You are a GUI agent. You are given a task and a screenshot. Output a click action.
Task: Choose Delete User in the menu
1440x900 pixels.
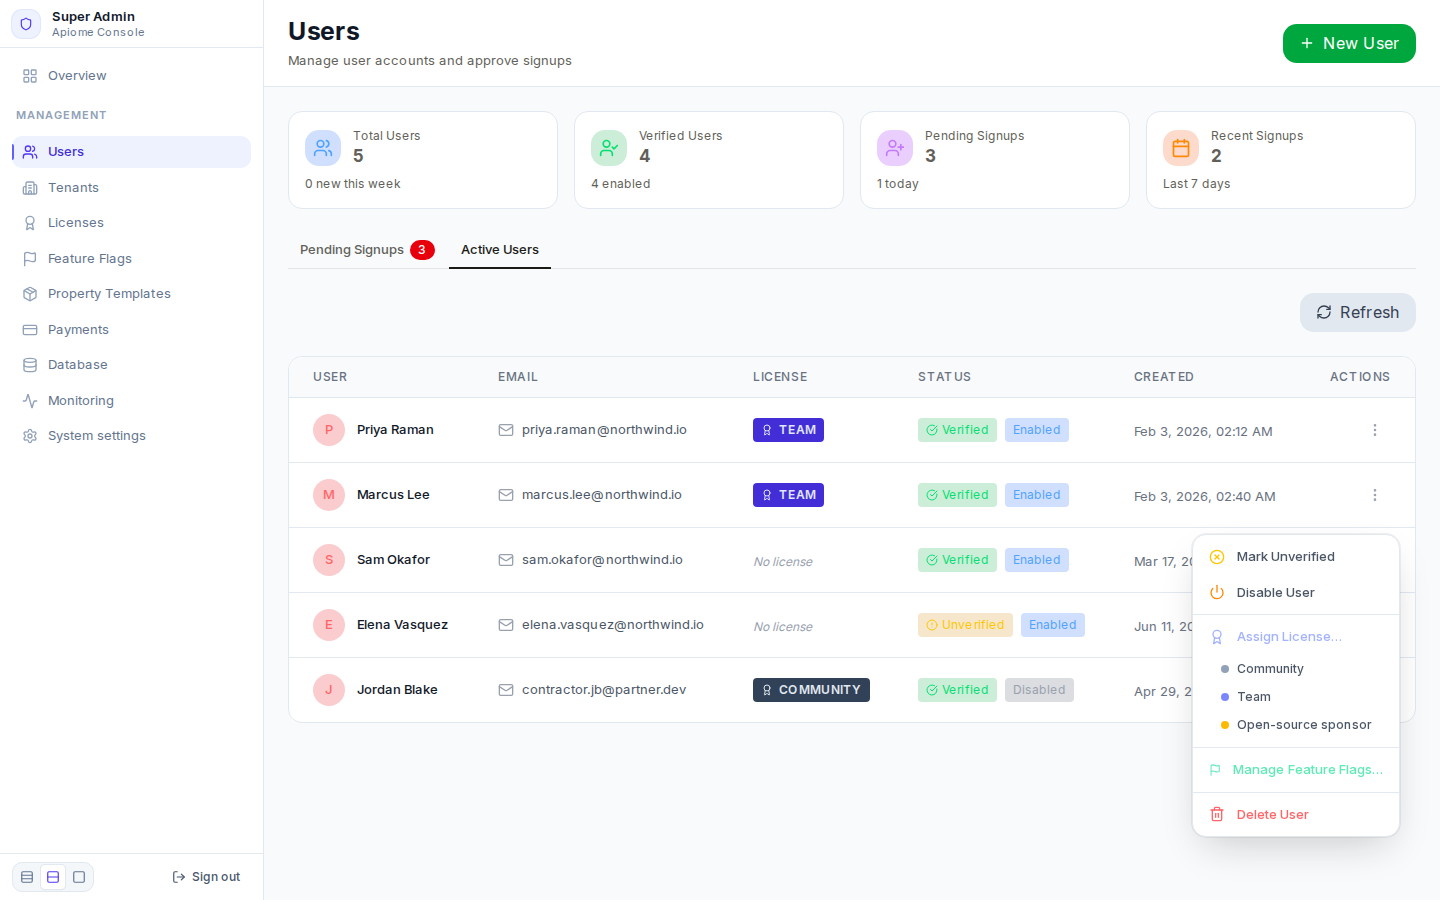pyautogui.click(x=1296, y=815)
